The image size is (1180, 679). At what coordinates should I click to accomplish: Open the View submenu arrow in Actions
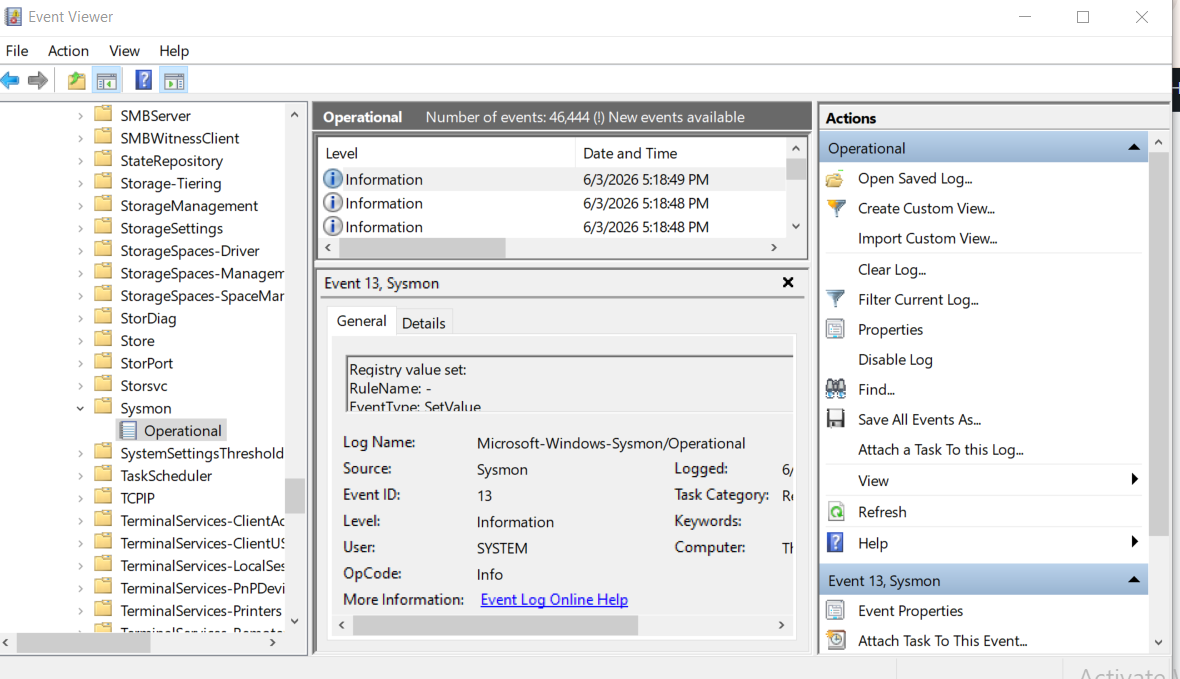click(1134, 480)
